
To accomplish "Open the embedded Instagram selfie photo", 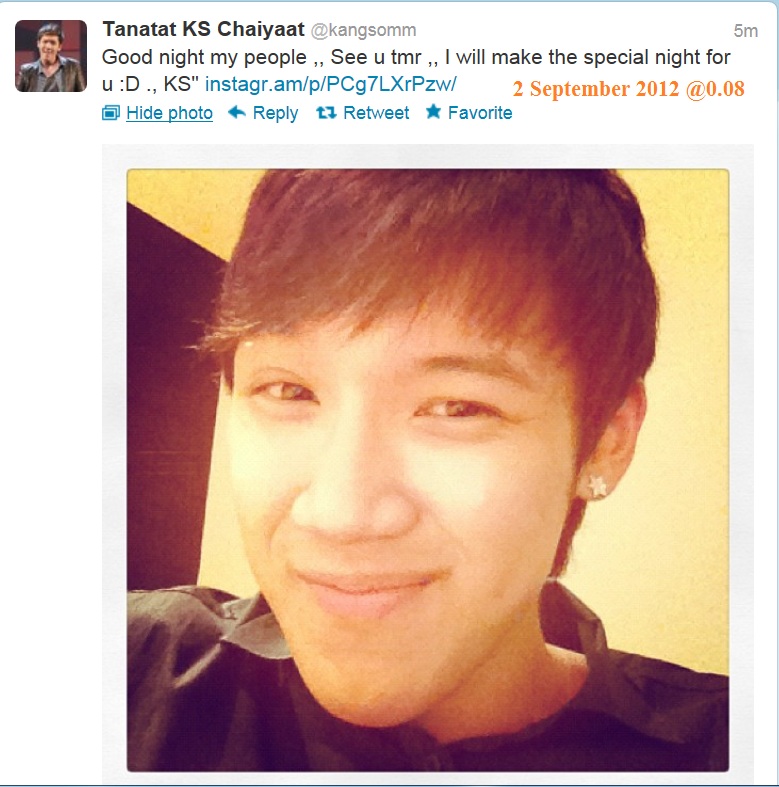I will [x=428, y=470].
